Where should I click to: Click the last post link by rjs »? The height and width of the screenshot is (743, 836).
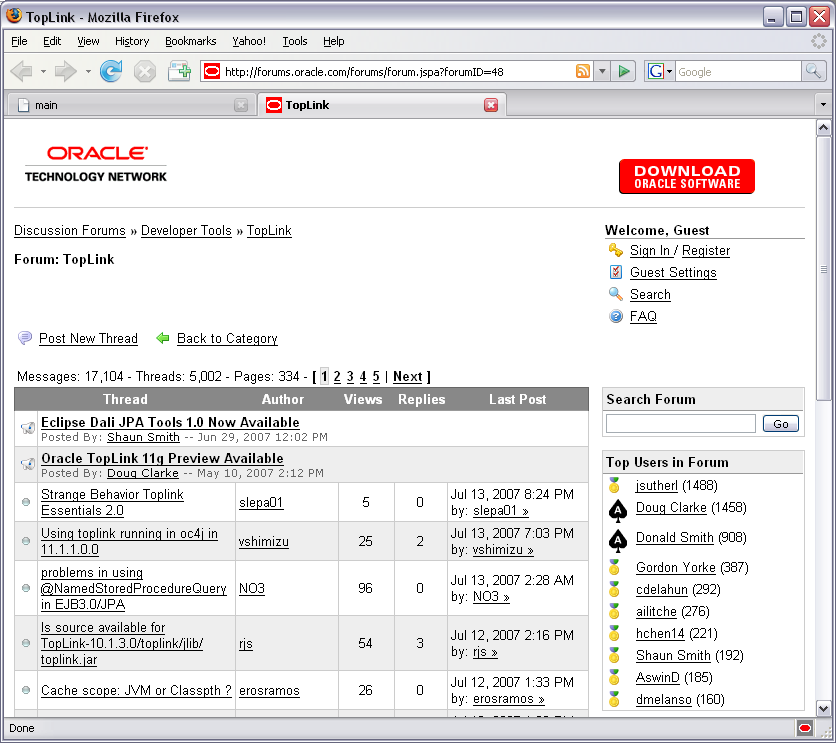pyautogui.click(x=485, y=651)
